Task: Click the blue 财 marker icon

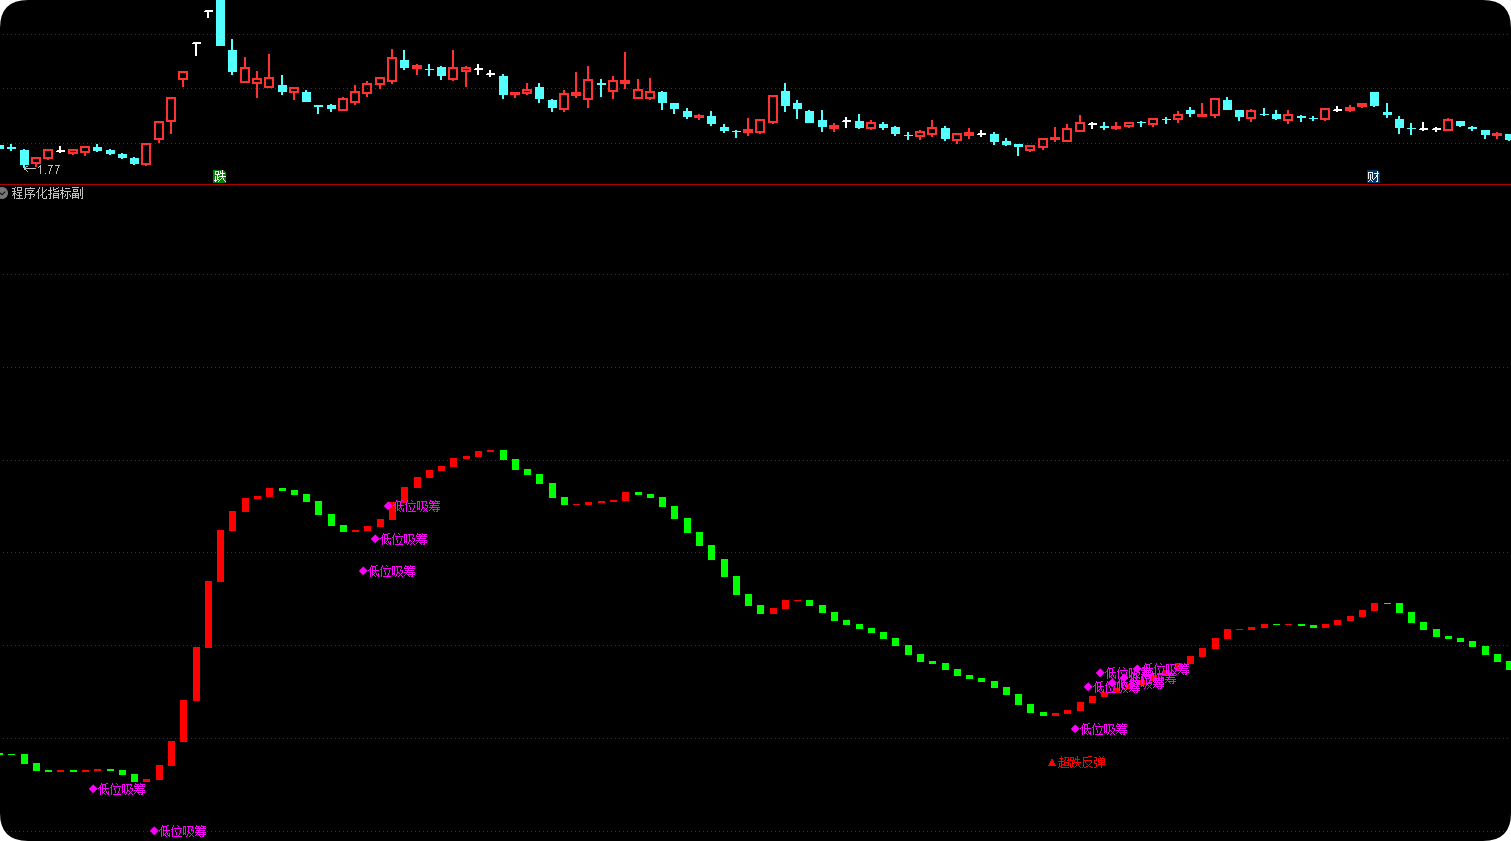Action: (1373, 177)
